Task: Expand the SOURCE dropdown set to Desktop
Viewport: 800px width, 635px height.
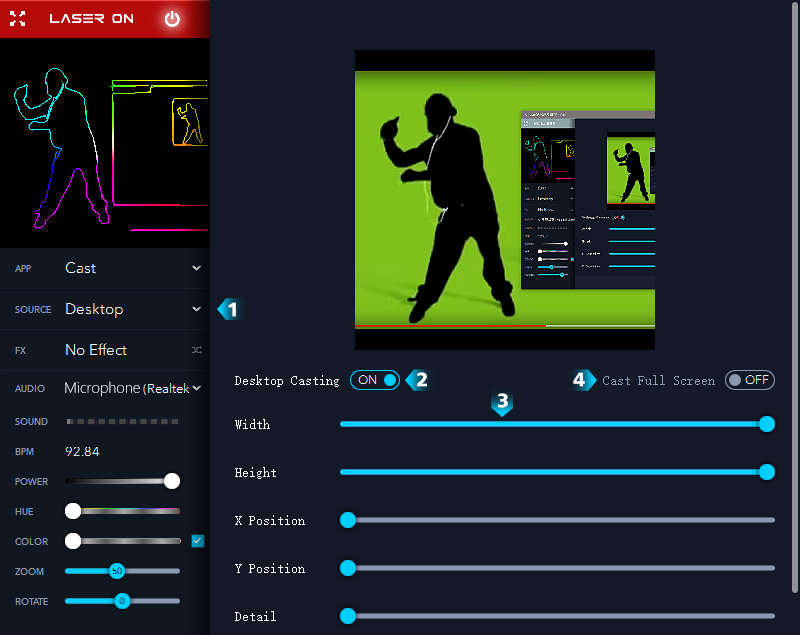Action: (x=132, y=309)
